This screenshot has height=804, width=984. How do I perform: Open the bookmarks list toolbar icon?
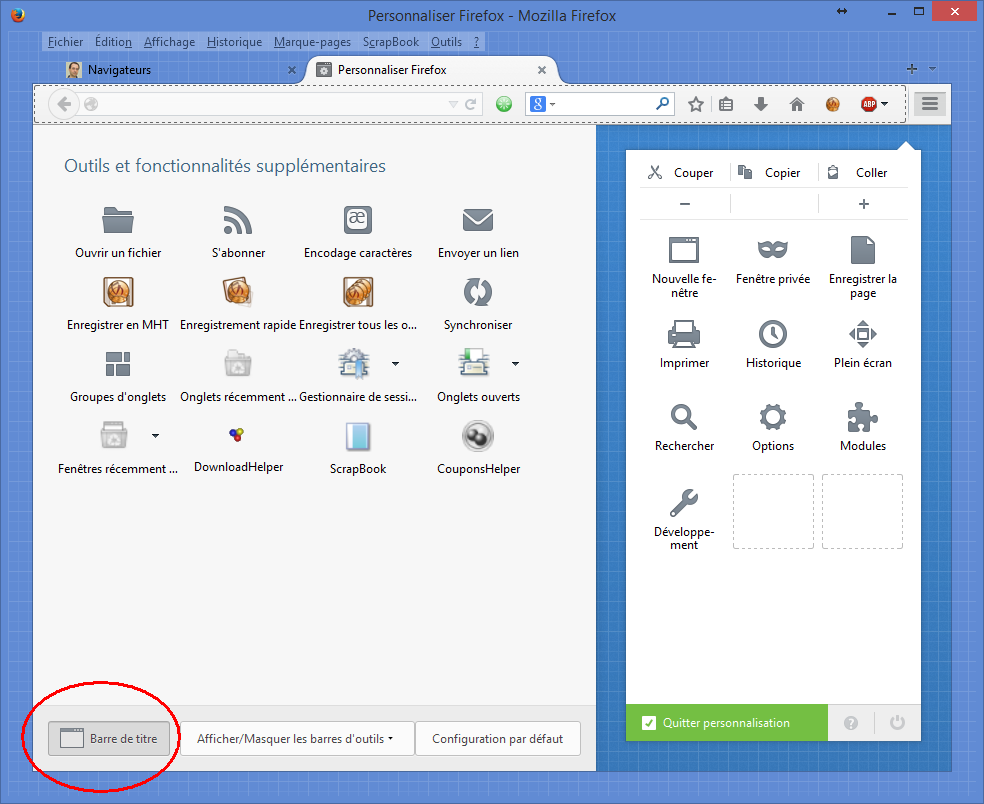pos(726,104)
